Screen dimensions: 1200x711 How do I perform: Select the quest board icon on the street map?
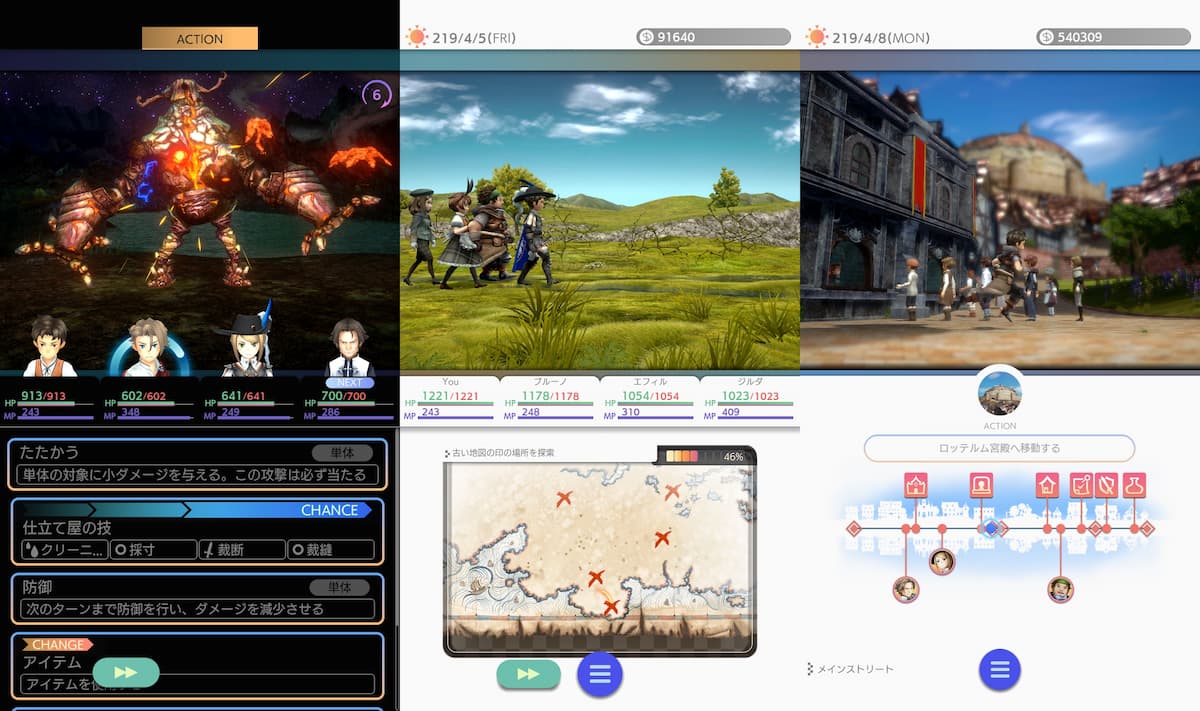point(1082,486)
